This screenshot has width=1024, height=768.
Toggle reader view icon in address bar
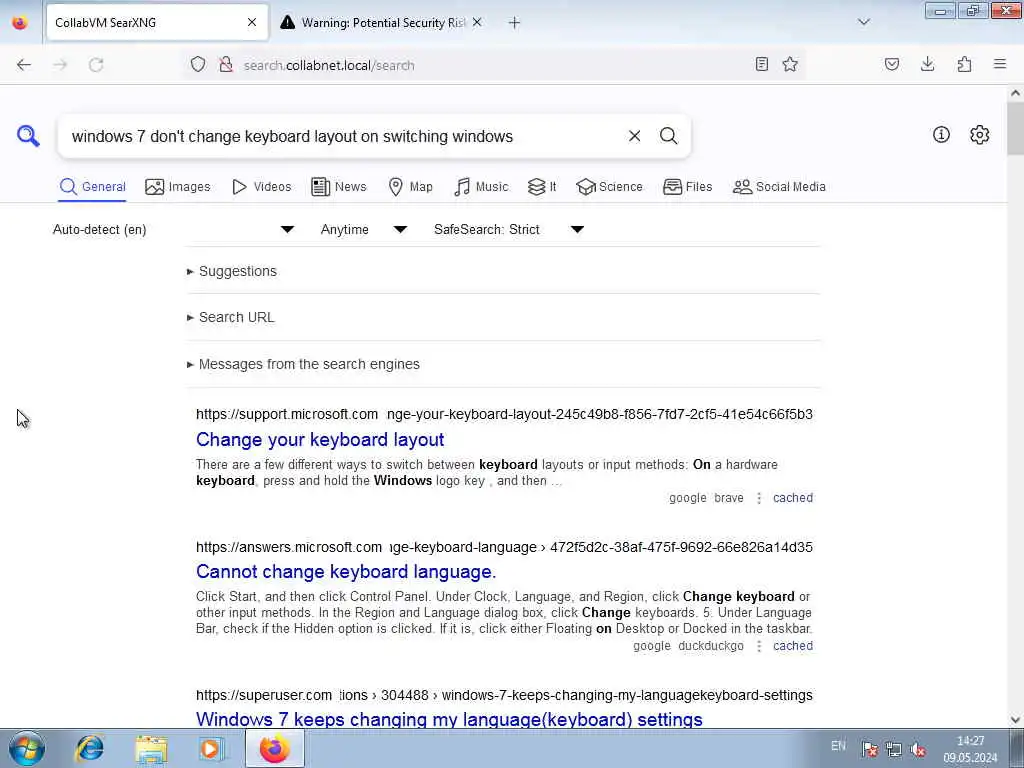[x=761, y=64]
